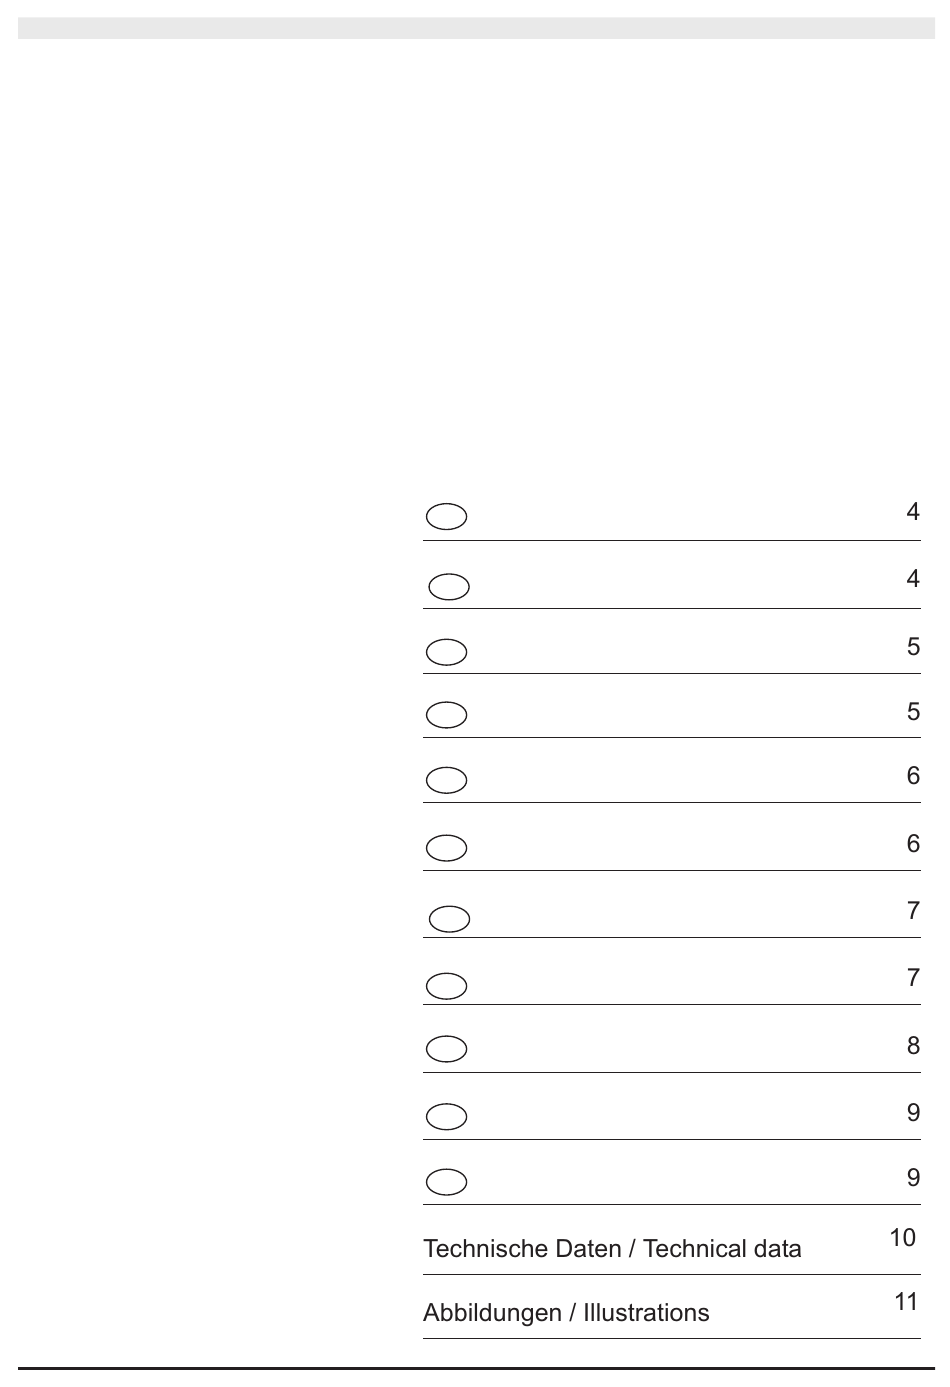Open Abbildungen / Illustrations entry

[566, 1313]
